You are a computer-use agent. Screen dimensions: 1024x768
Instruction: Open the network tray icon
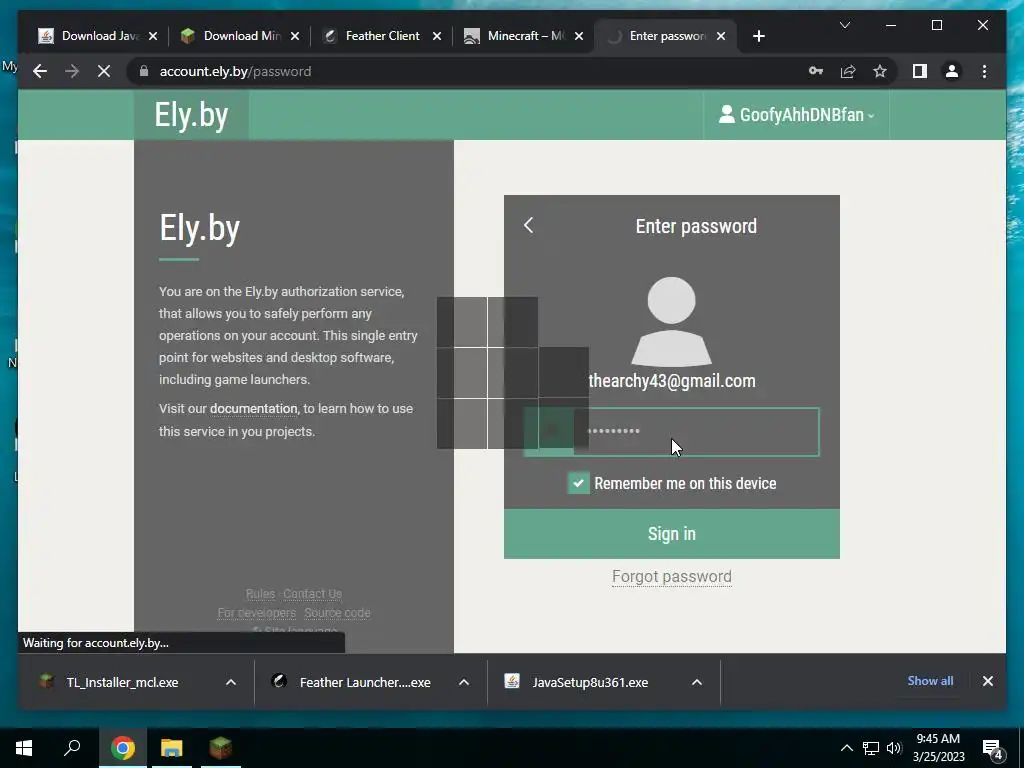[x=871, y=748]
